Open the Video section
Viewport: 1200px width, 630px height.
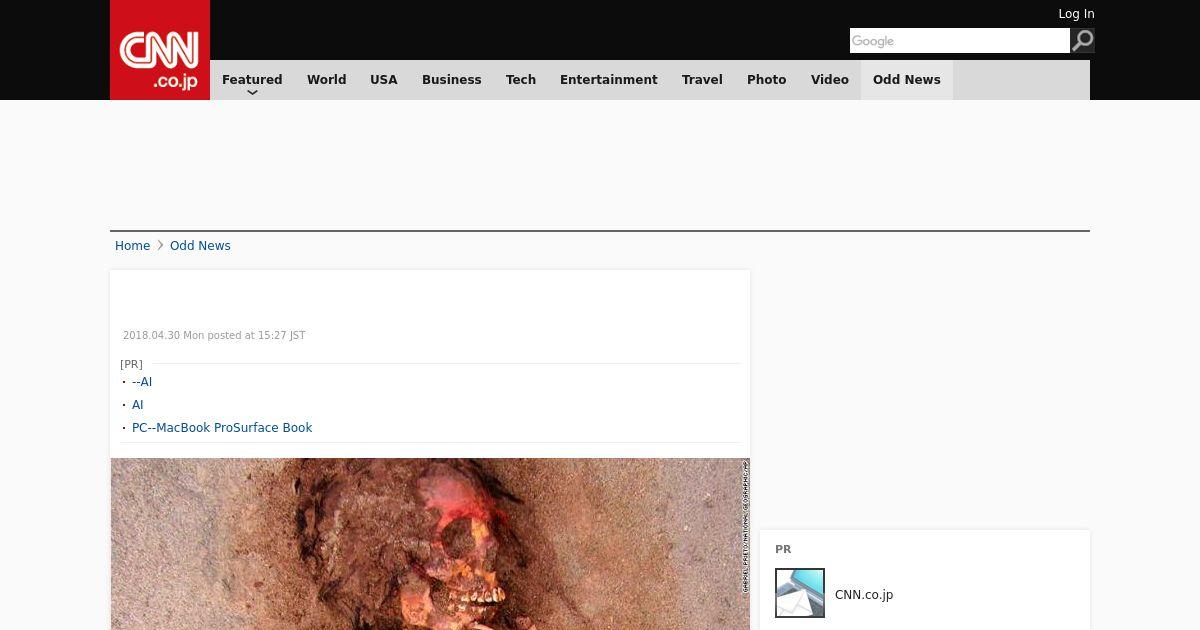(x=830, y=80)
